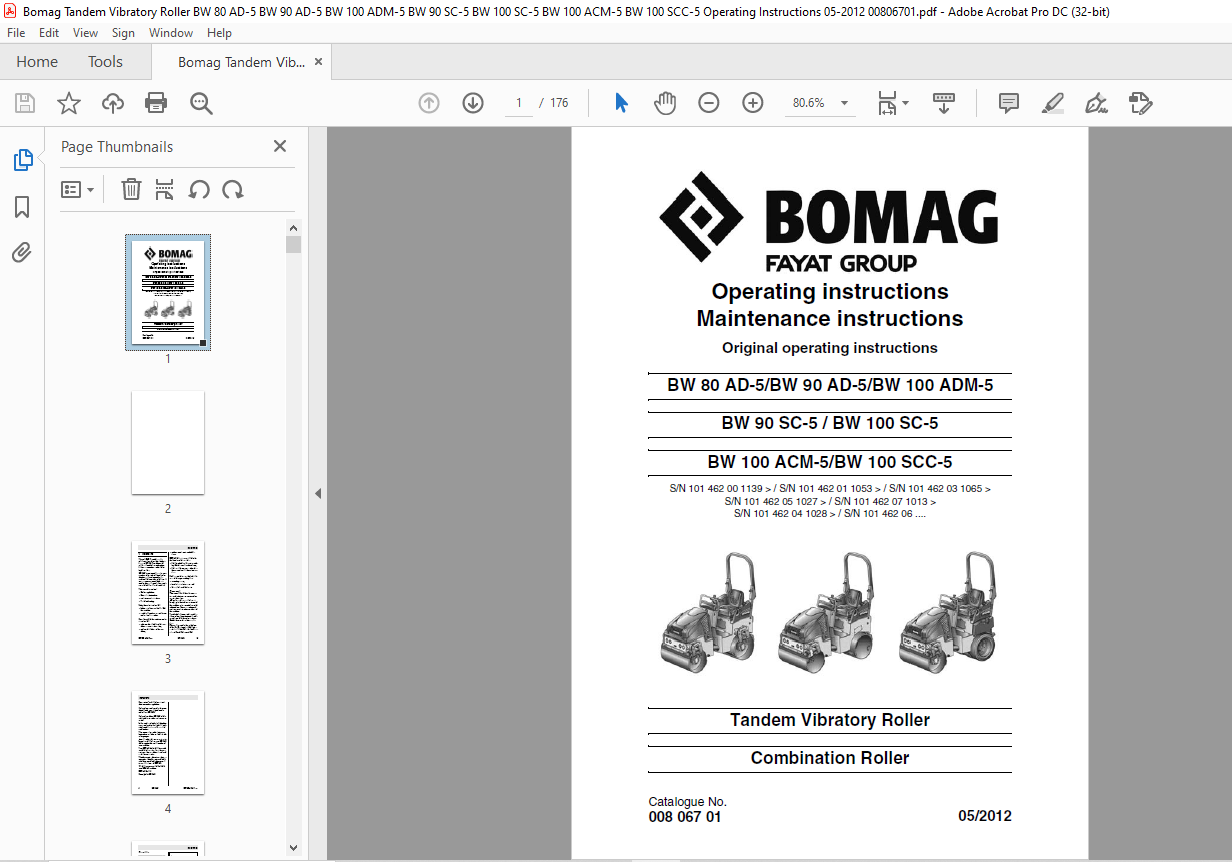Print the document using printer icon
This screenshot has height=862, width=1232.
(156, 103)
